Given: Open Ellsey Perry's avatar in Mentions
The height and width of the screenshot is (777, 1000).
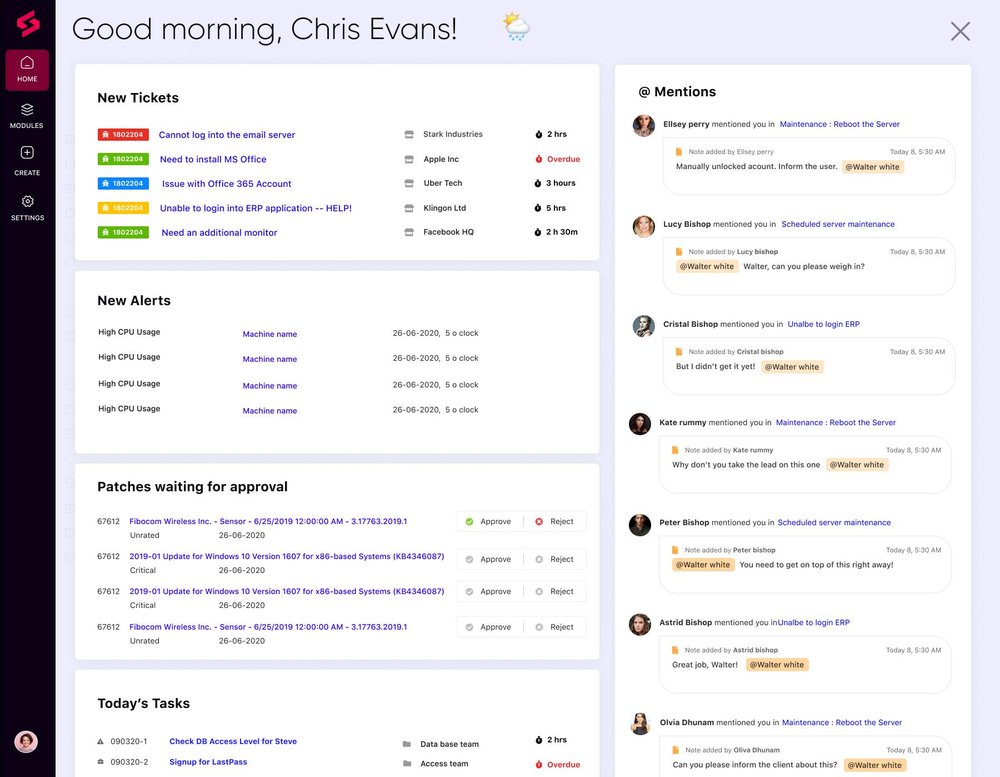Looking at the screenshot, I should click(643, 125).
